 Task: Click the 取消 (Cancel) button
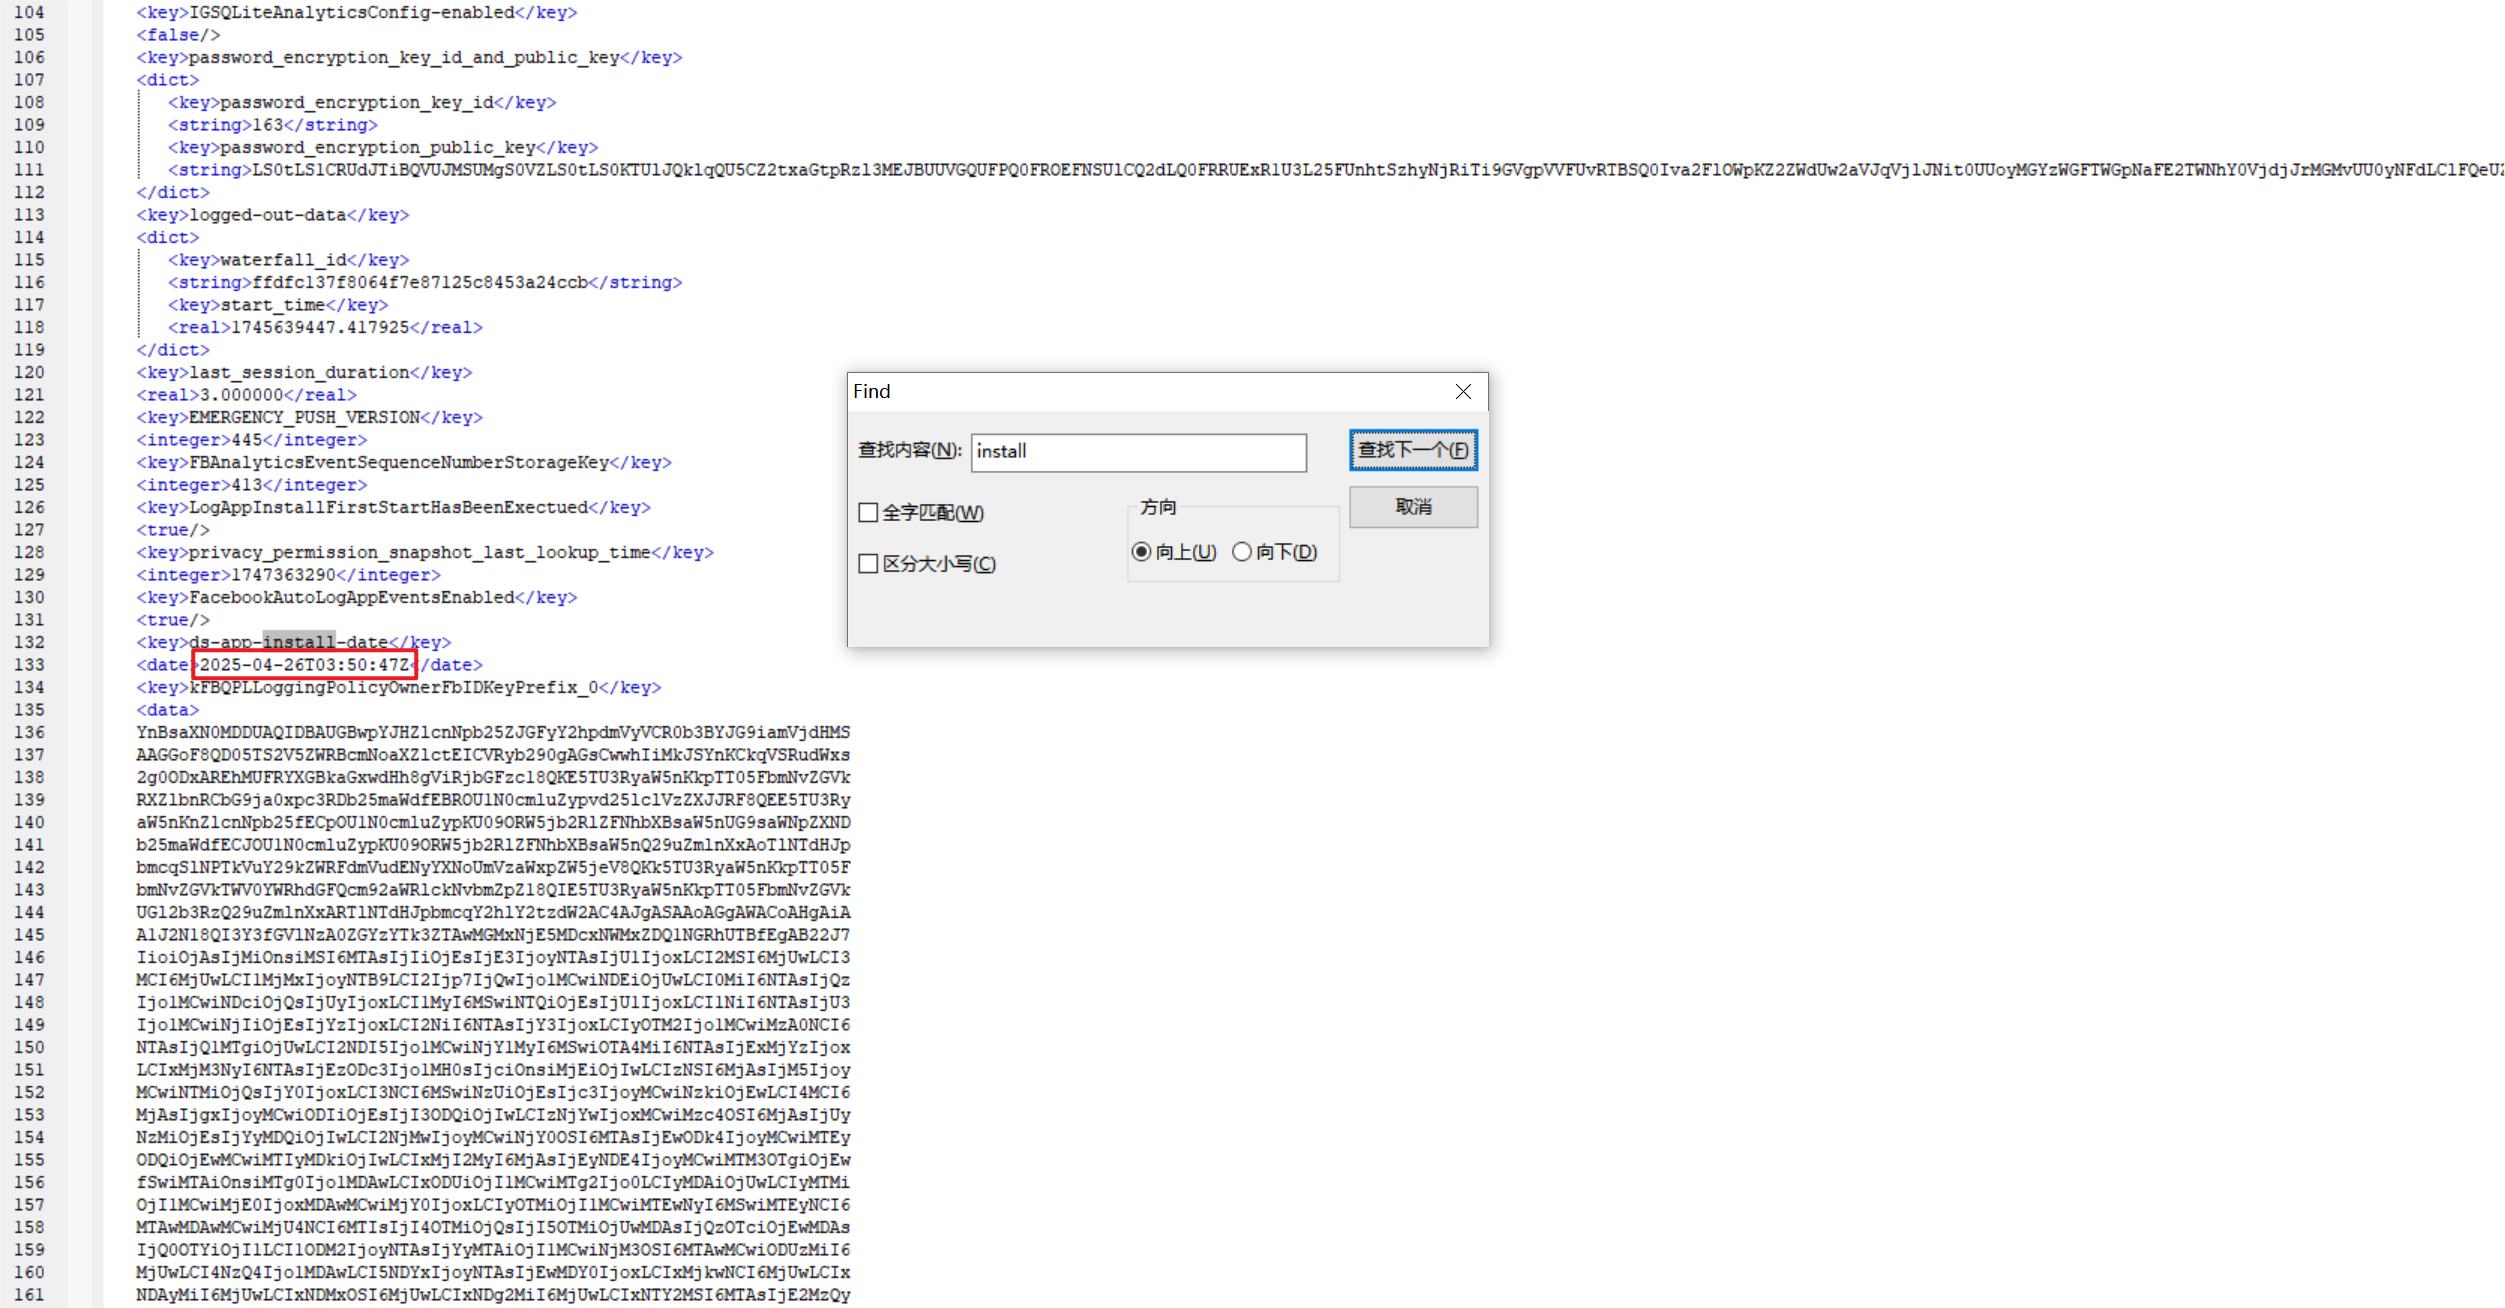point(1412,507)
